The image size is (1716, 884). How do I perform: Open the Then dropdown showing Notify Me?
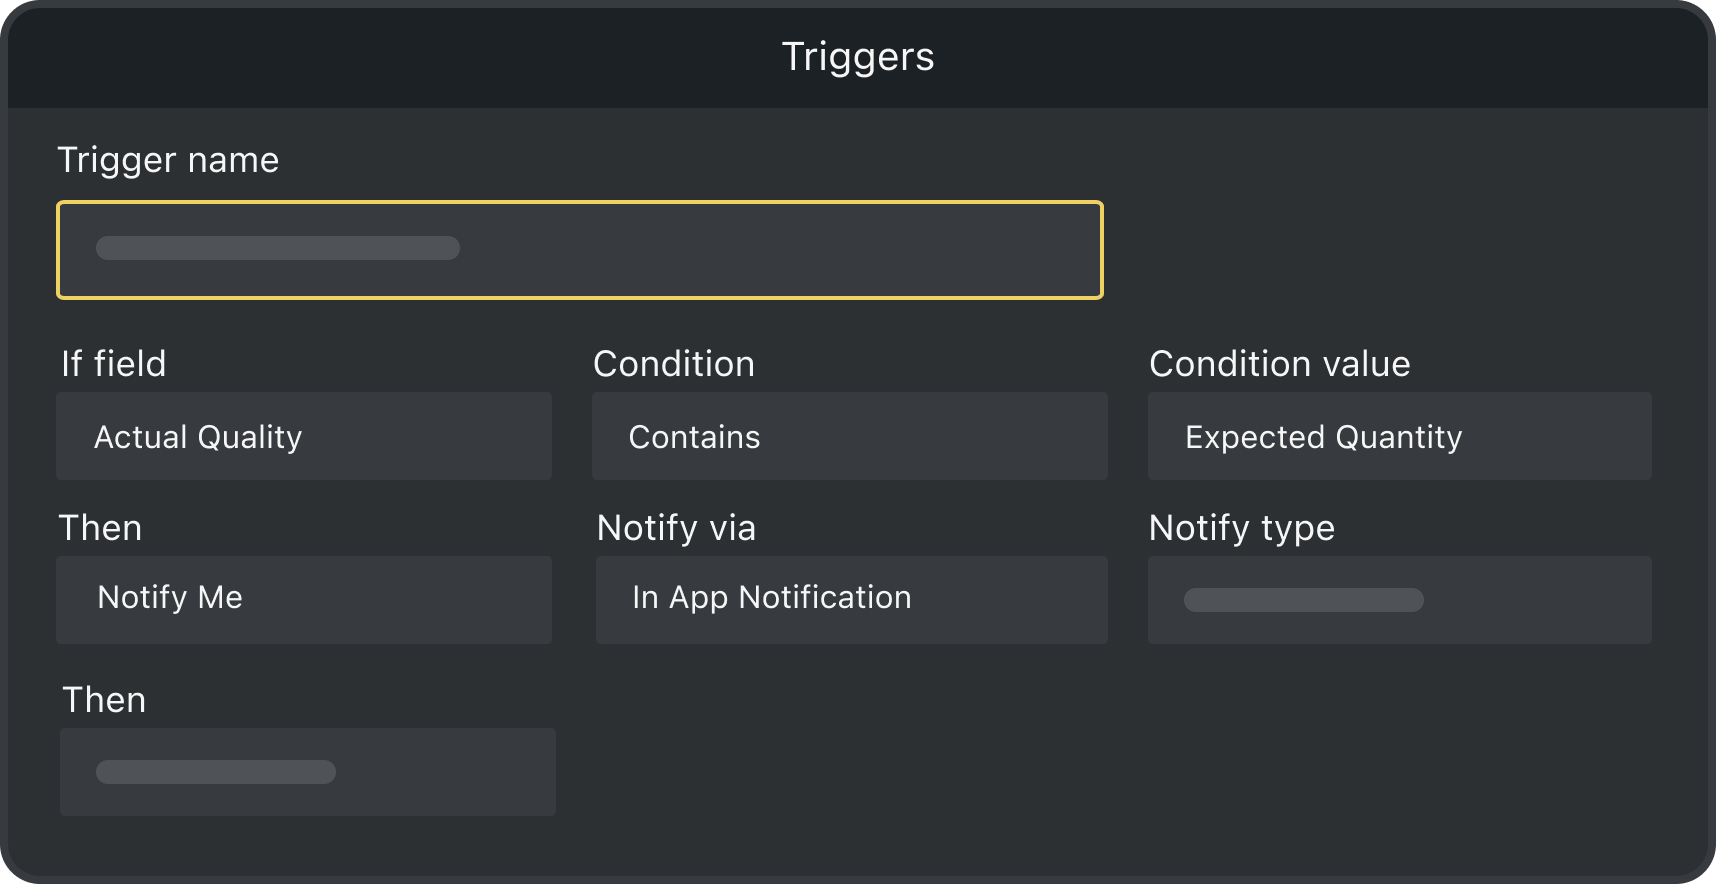point(304,599)
